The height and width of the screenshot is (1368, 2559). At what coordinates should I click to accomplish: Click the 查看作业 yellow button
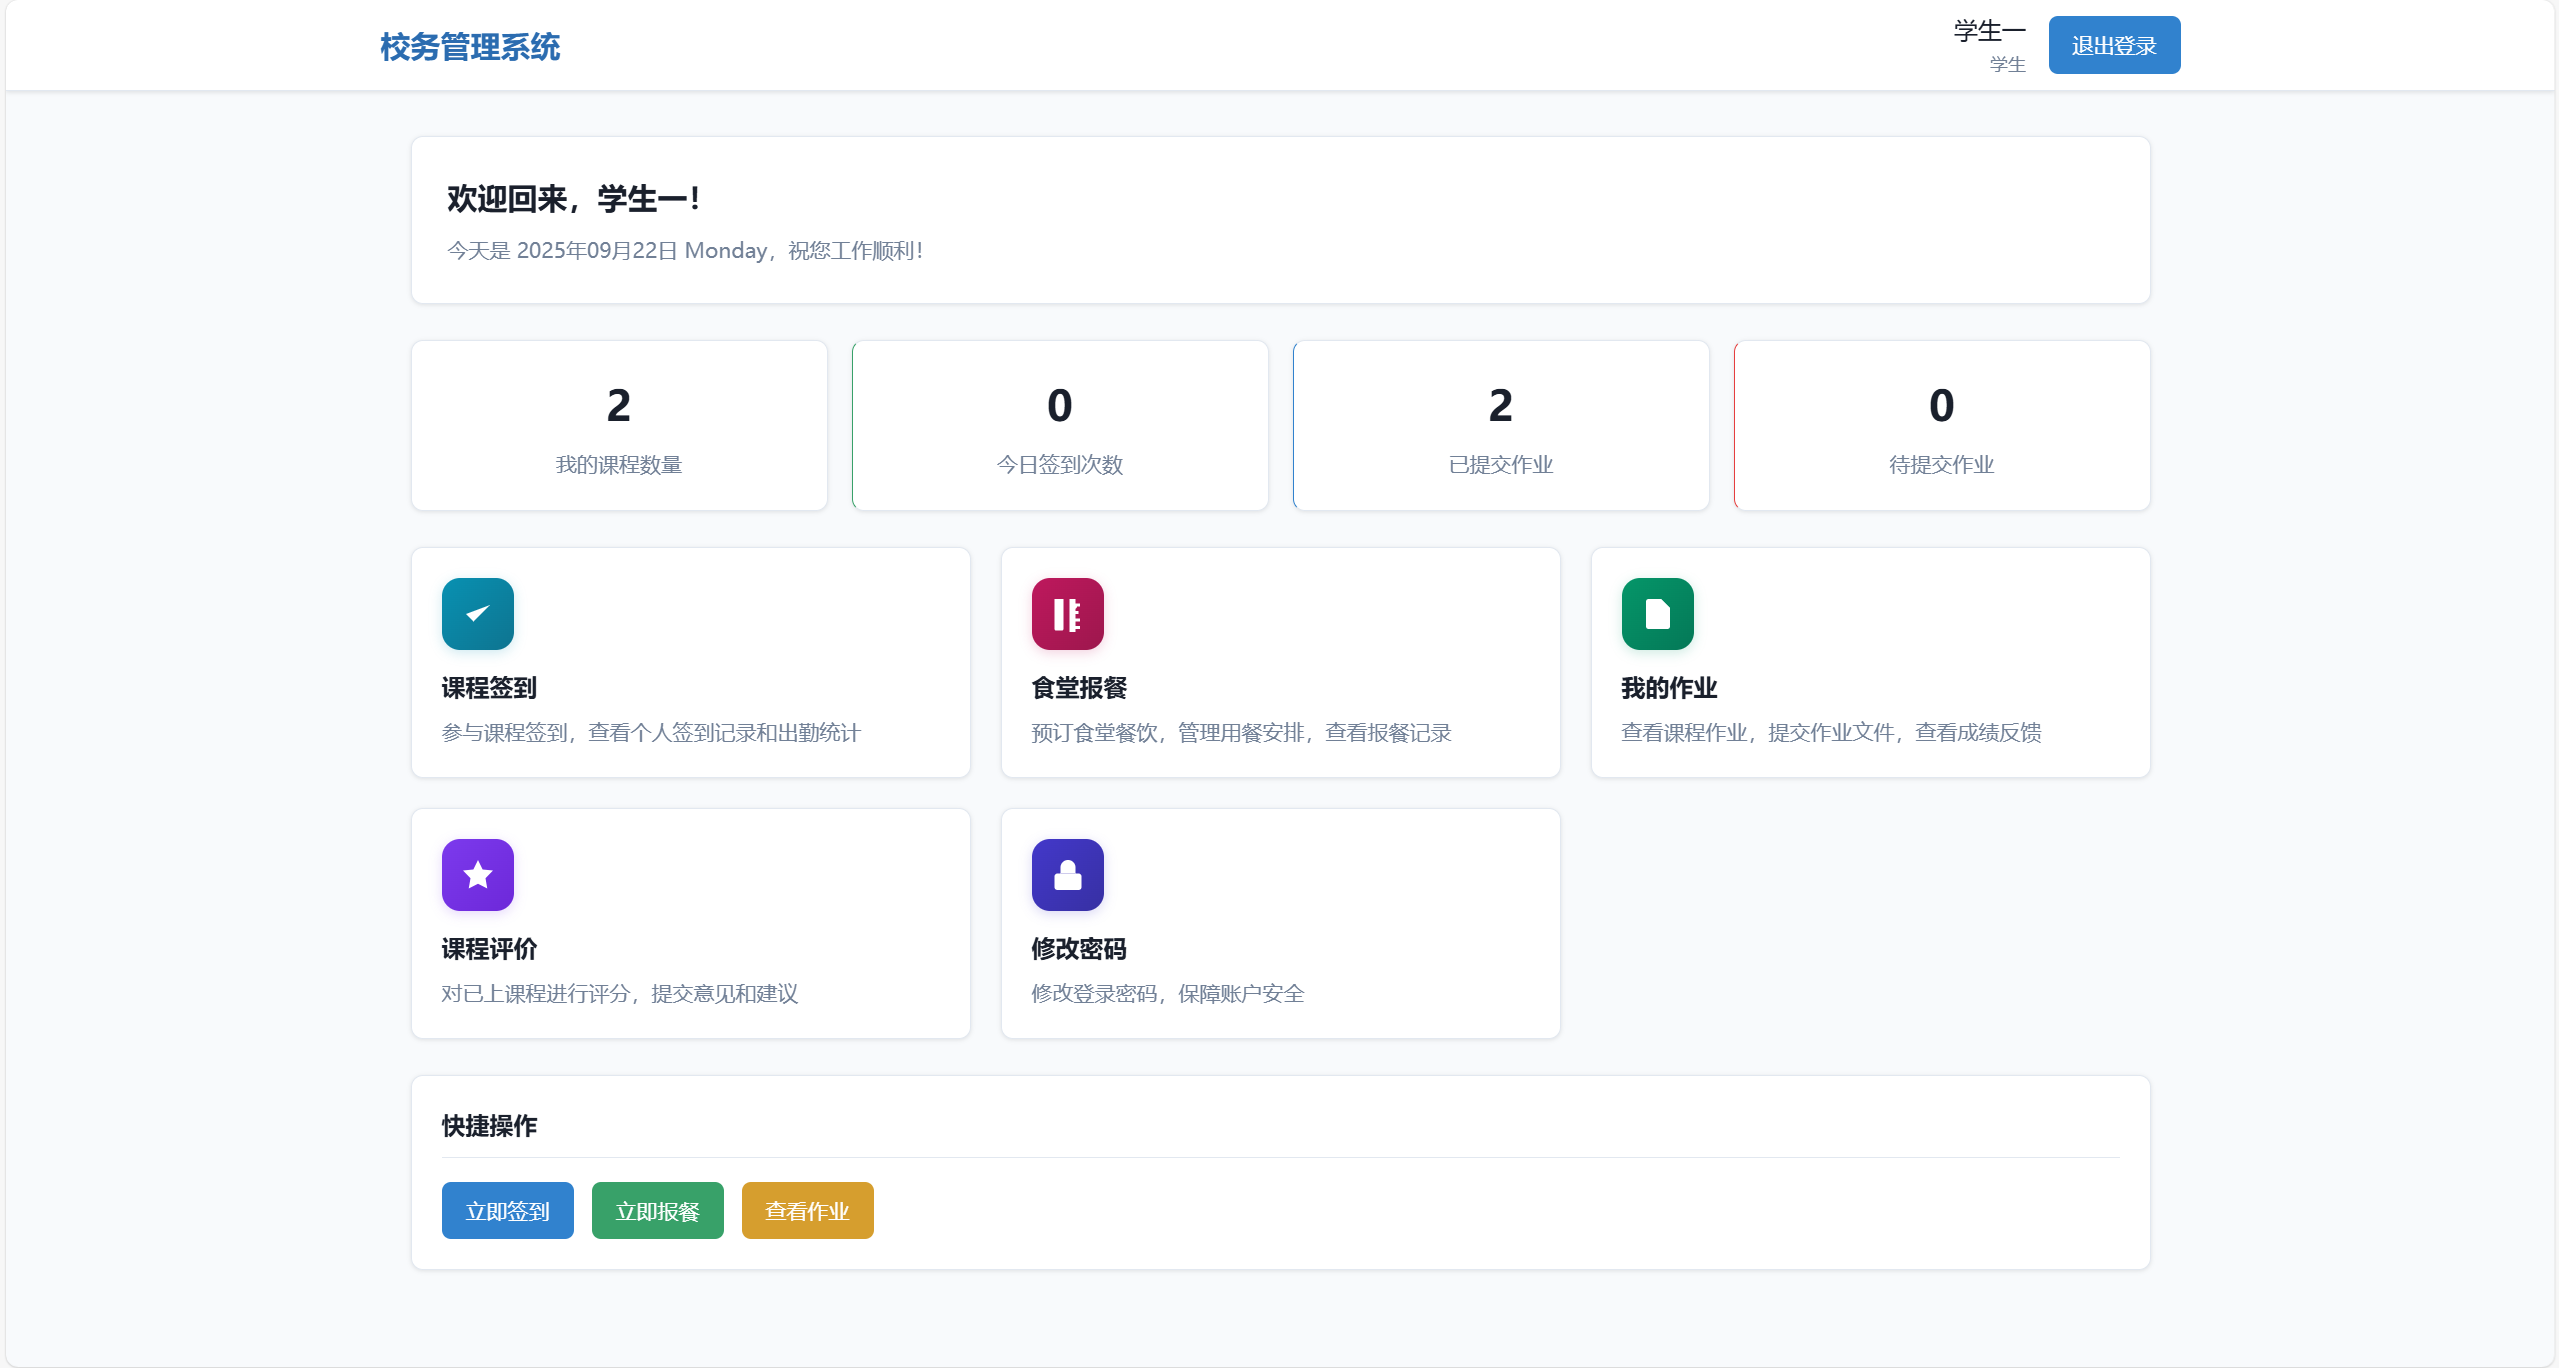click(806, 1210)
